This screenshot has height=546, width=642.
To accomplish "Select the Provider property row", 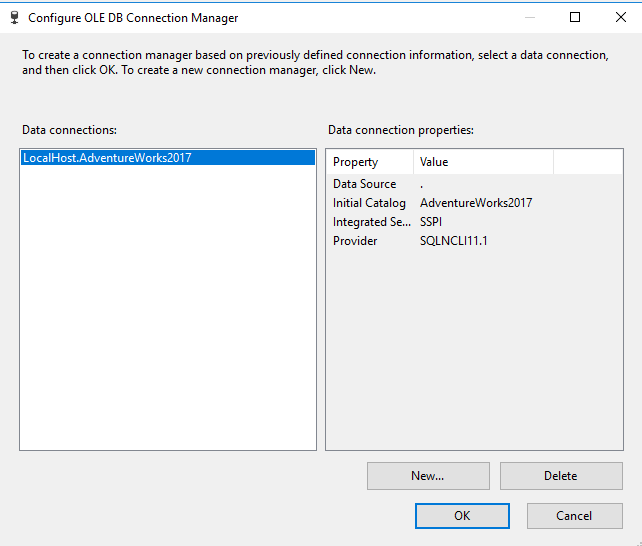I will point(355,241).
